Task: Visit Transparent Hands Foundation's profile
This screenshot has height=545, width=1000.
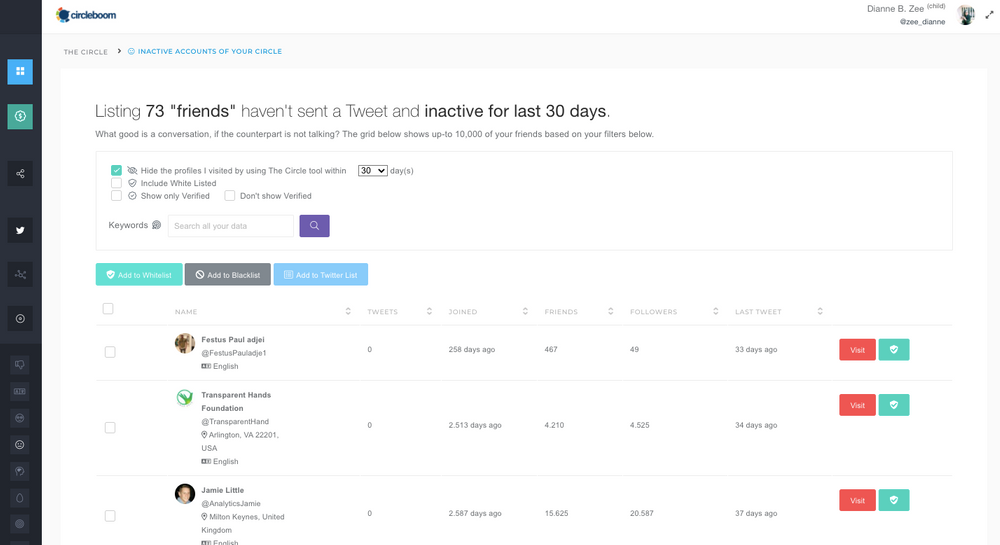Action: pos(857,405)
